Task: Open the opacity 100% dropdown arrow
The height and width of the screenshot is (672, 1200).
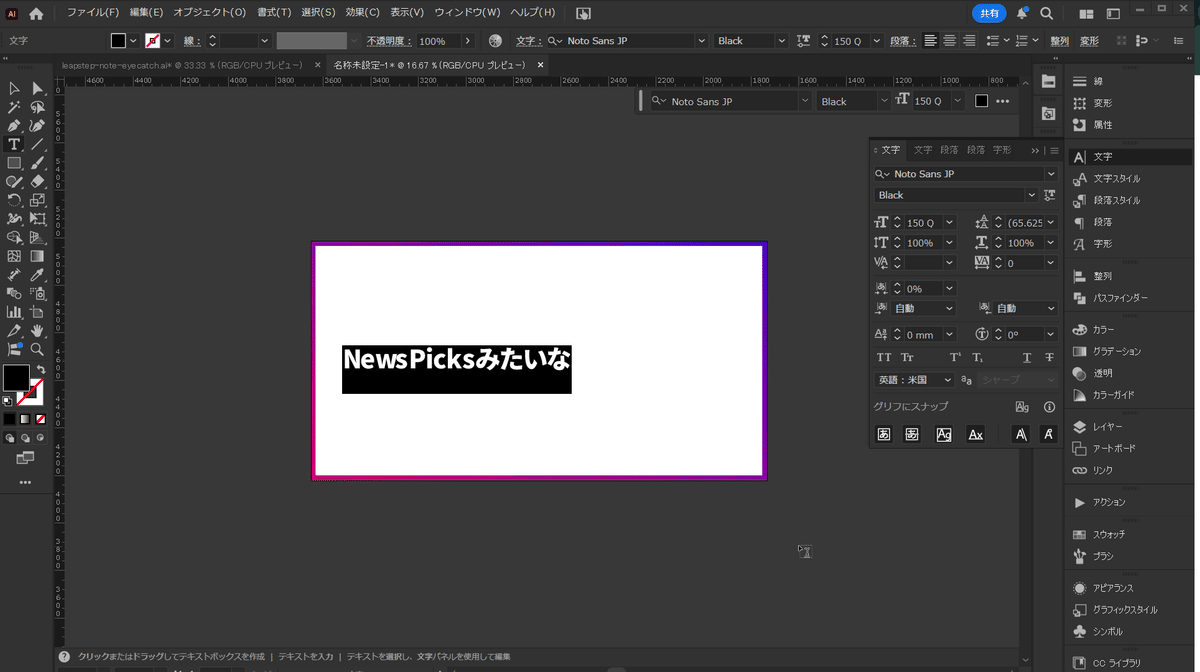Action: [x=467, y=41]
